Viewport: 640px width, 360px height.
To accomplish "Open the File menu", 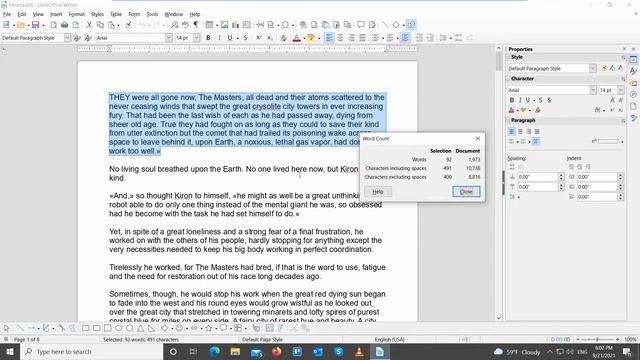I will (x=7, y=14).
